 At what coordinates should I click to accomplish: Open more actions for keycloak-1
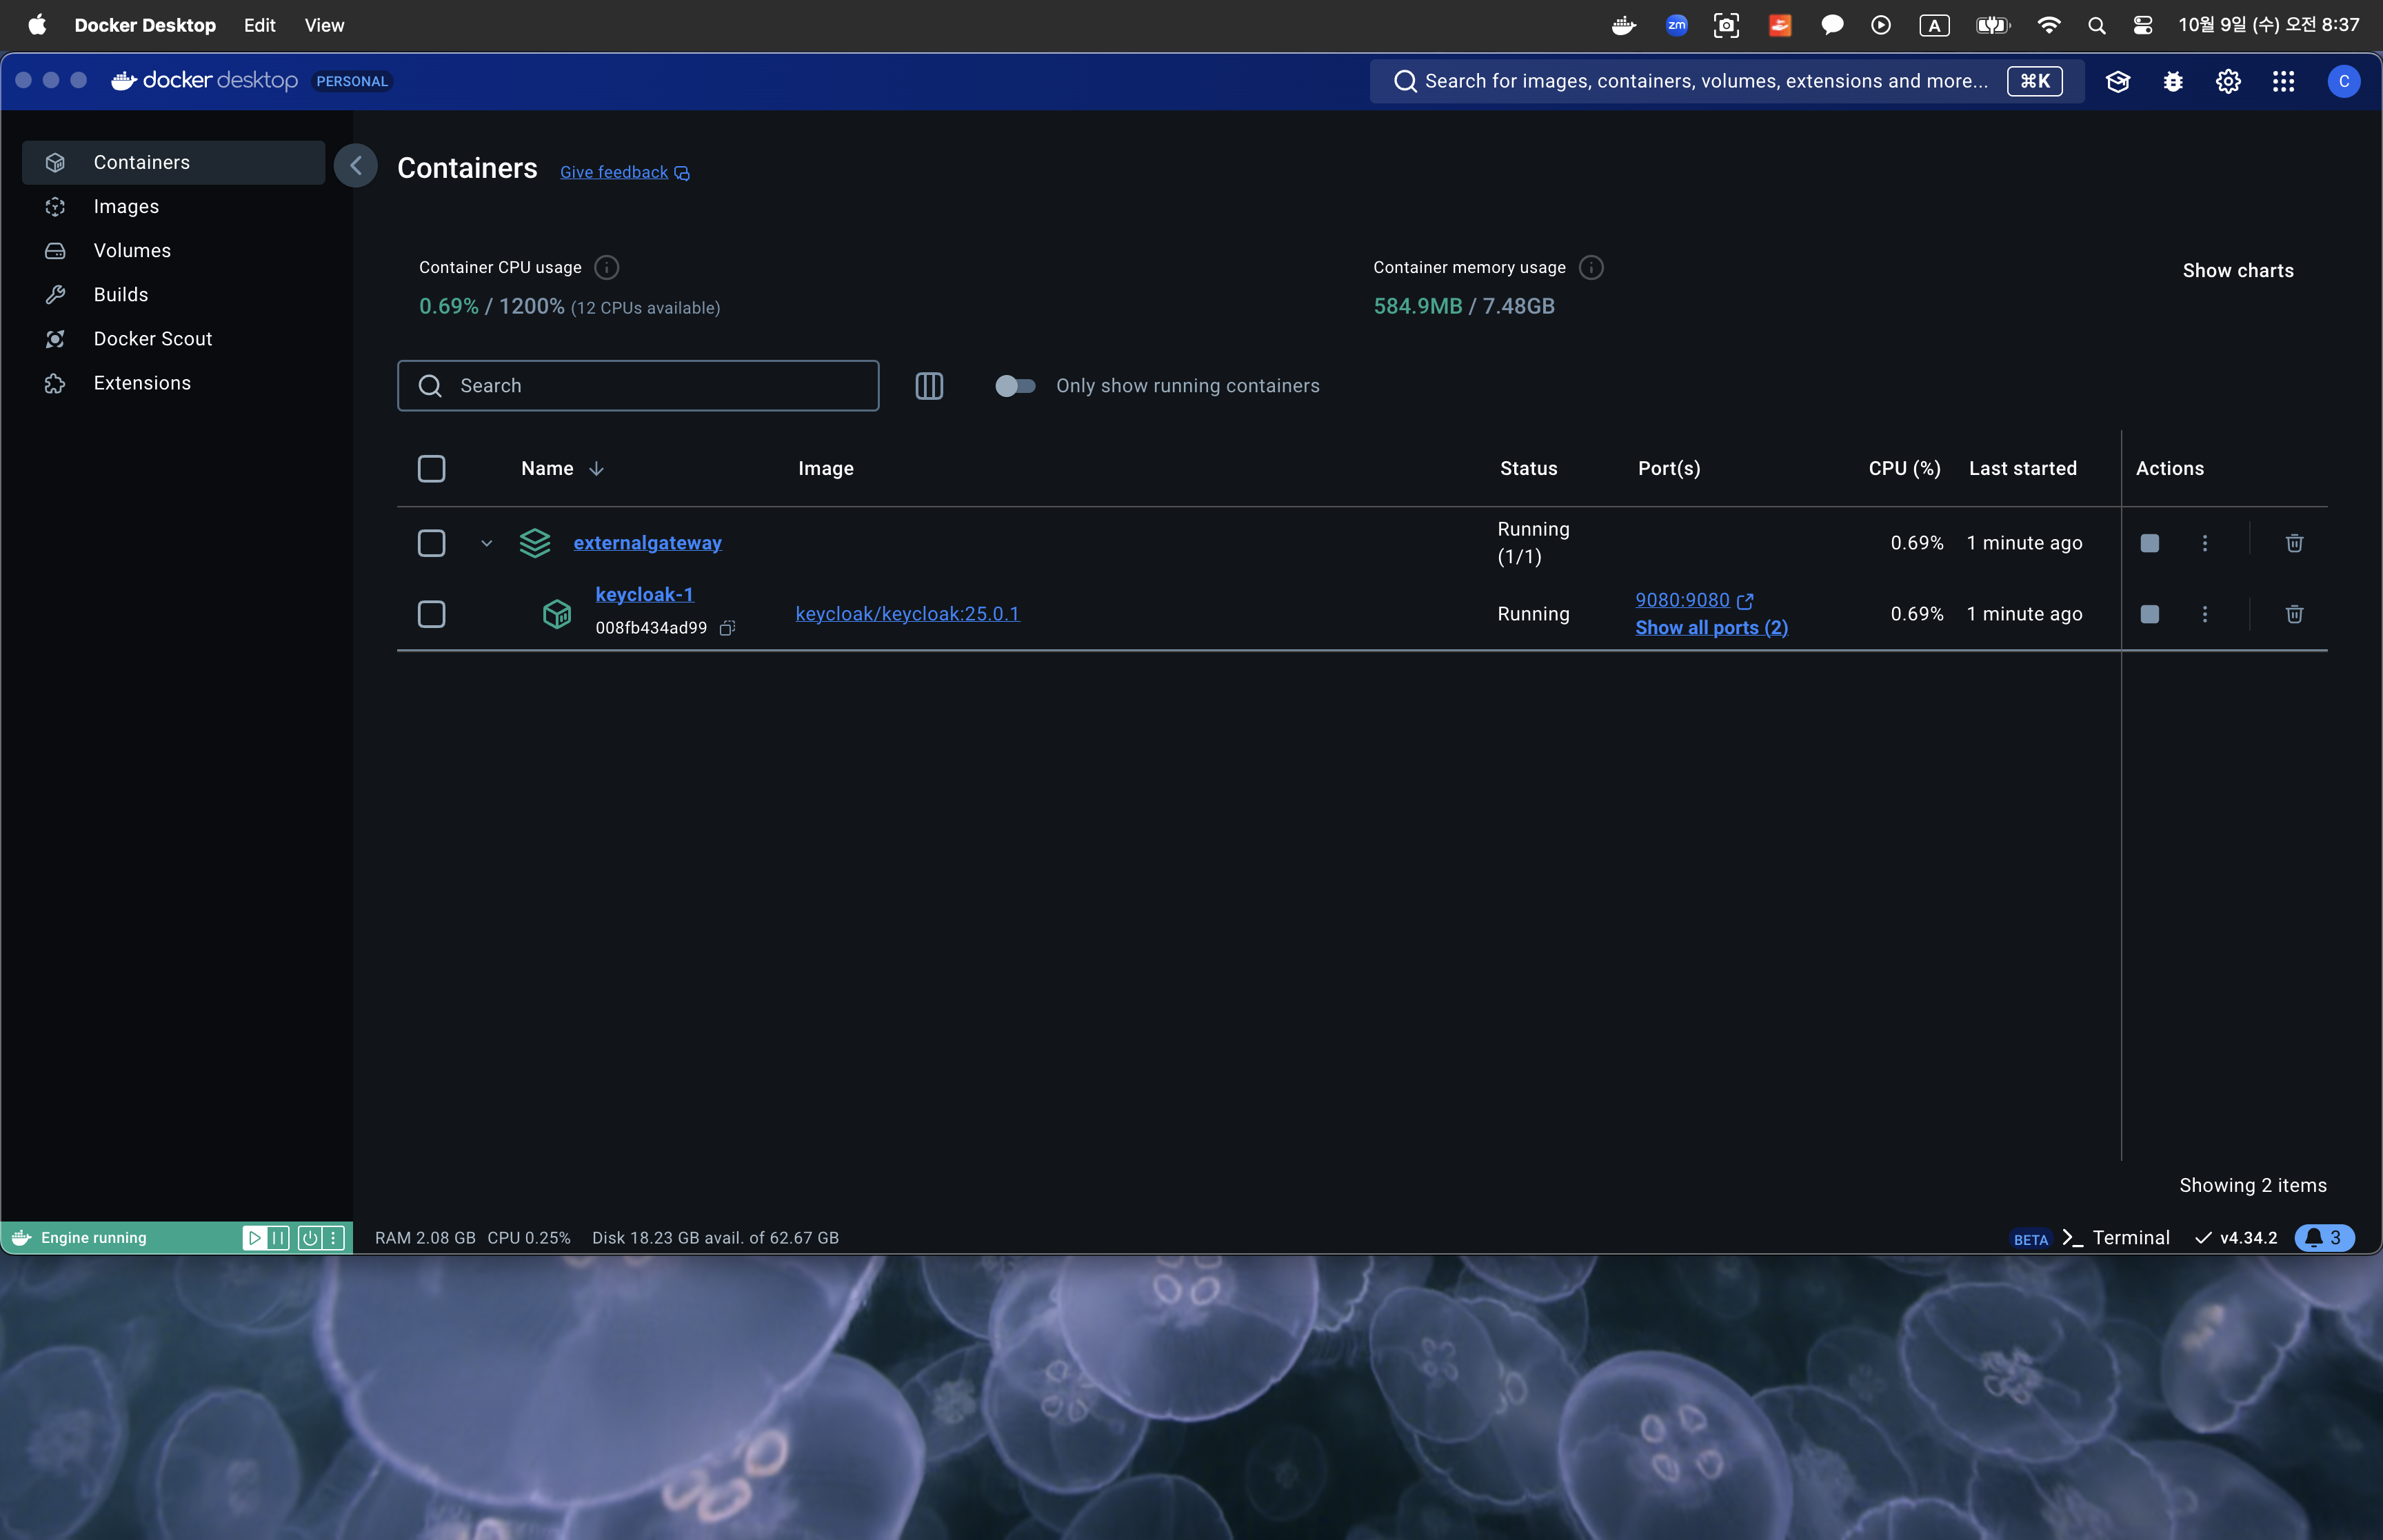pos(2205,614)
